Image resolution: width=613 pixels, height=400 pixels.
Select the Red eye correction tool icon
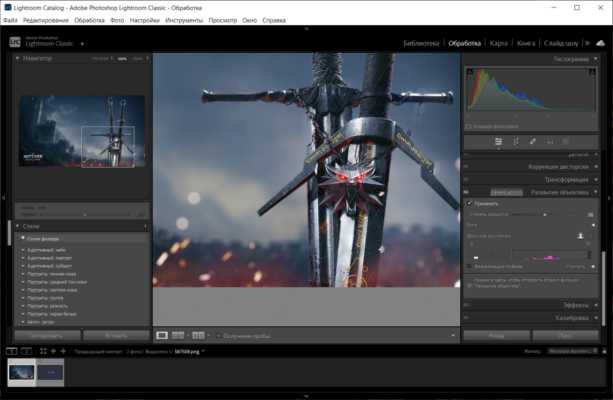[x=550, y=142]
